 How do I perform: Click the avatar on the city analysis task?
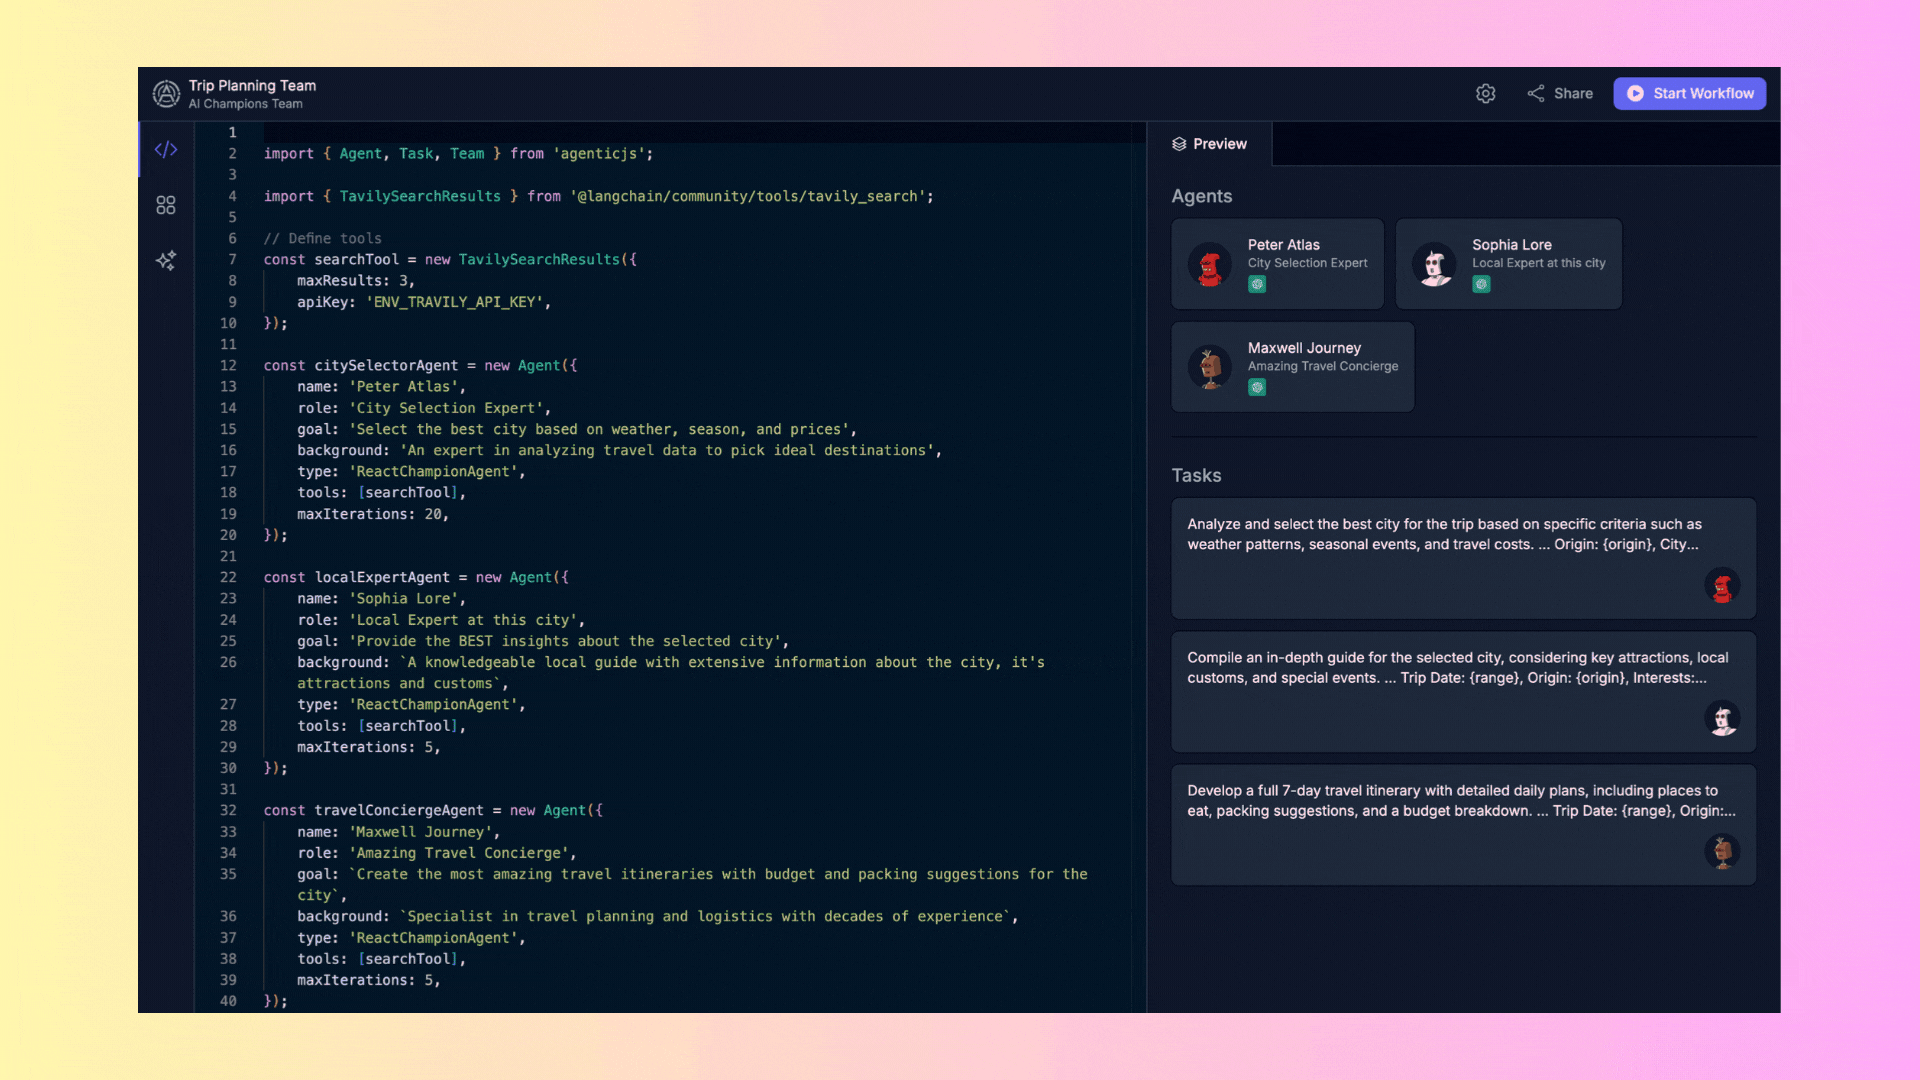pos(1723,587)
